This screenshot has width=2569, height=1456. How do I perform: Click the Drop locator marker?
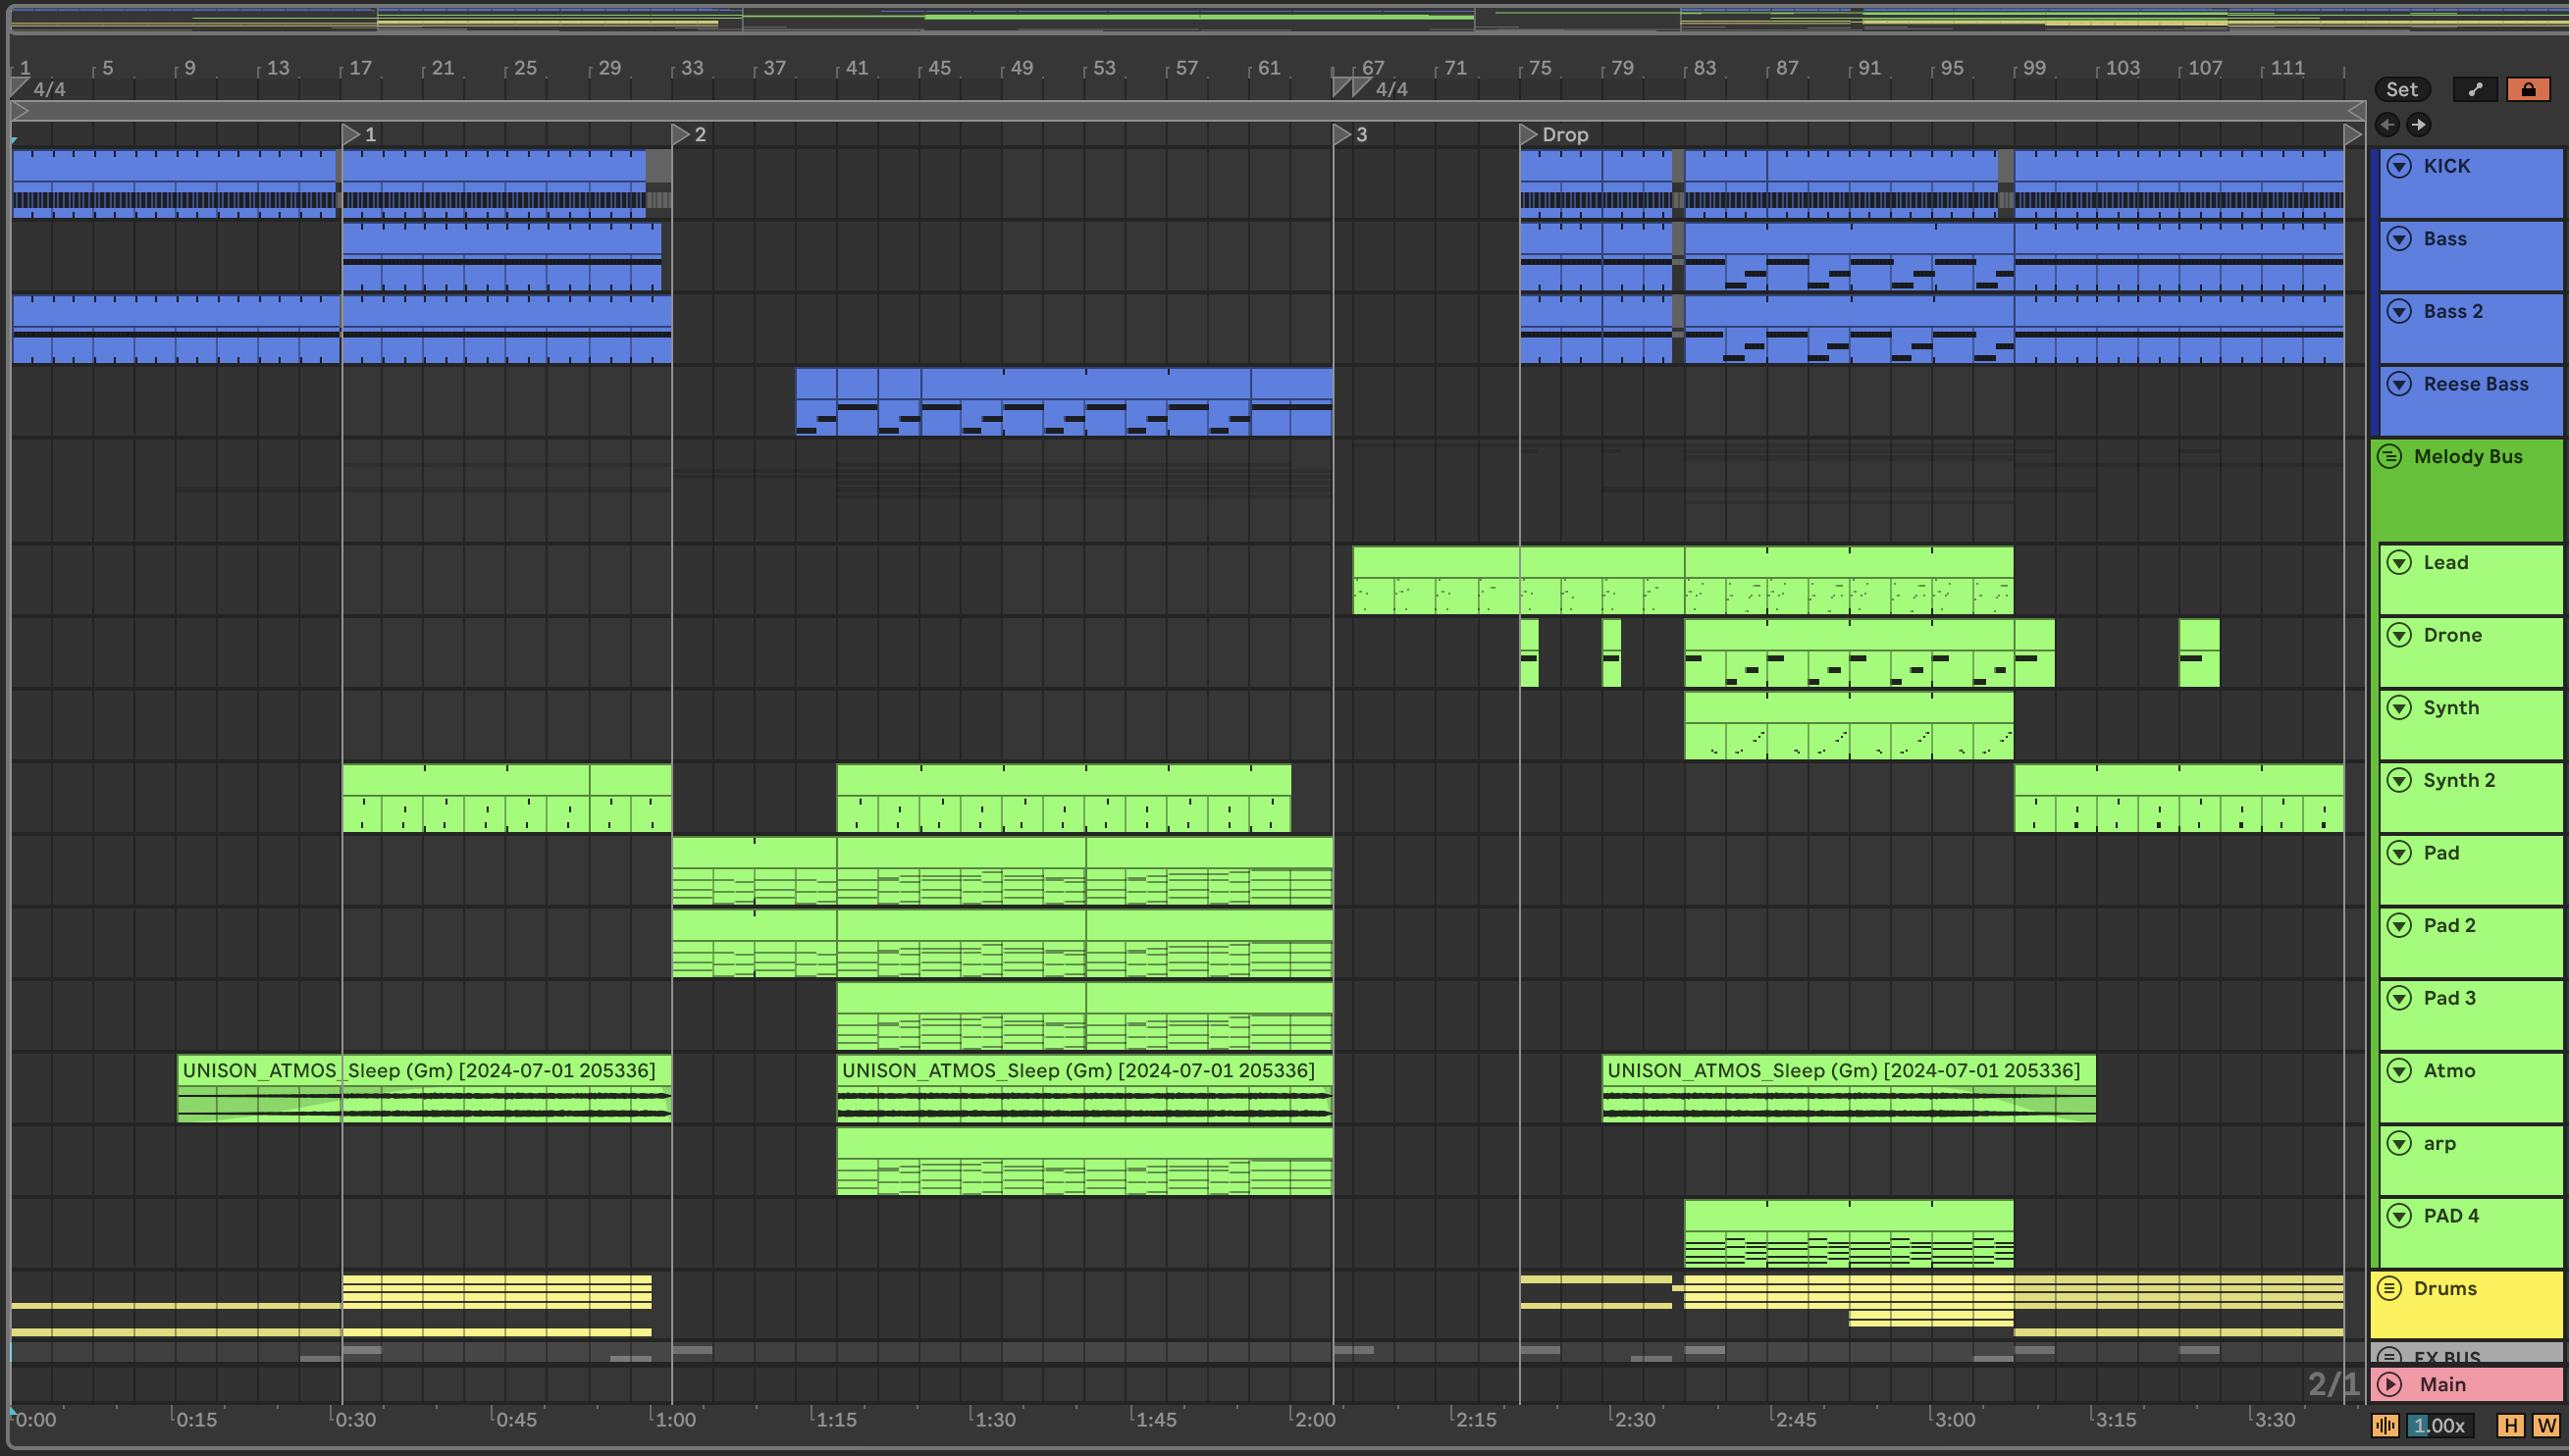(1528, 134)
